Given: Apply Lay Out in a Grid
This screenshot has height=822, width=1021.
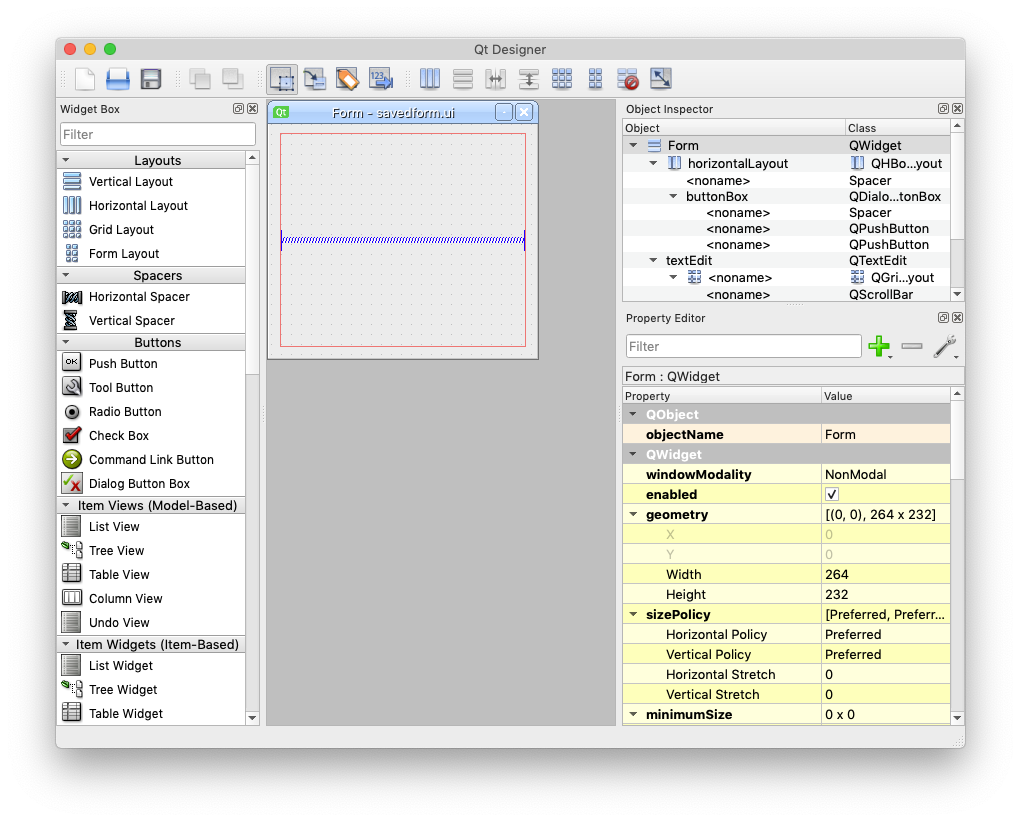Looking at the screenshot, I should click(562, 79).
